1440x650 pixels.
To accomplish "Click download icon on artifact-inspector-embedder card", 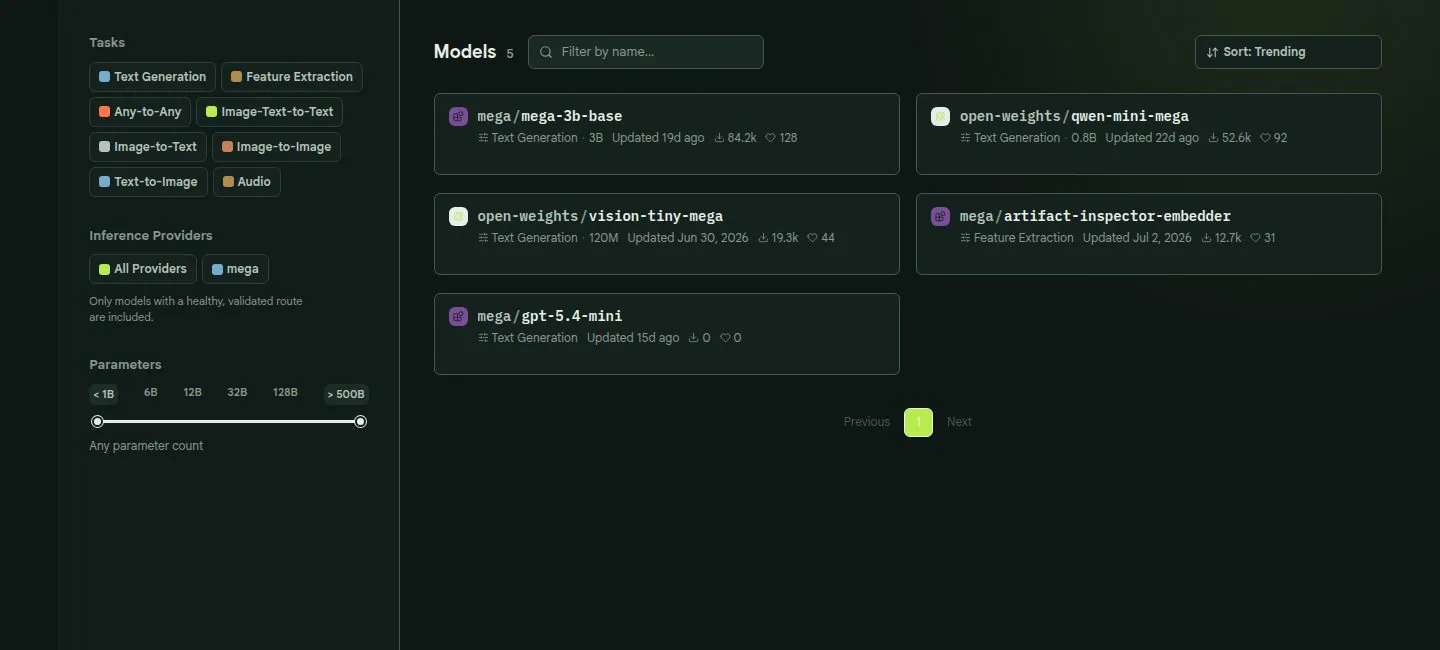I will [x=1206, y=238].
